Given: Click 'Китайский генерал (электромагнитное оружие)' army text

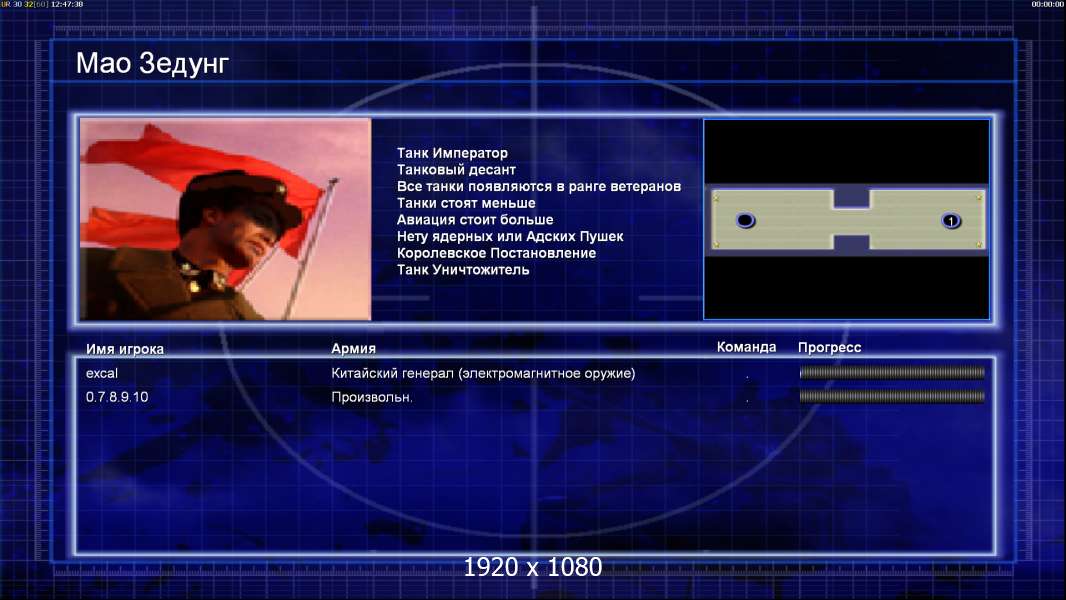Looking at the screenshot, I should (483, 373).
